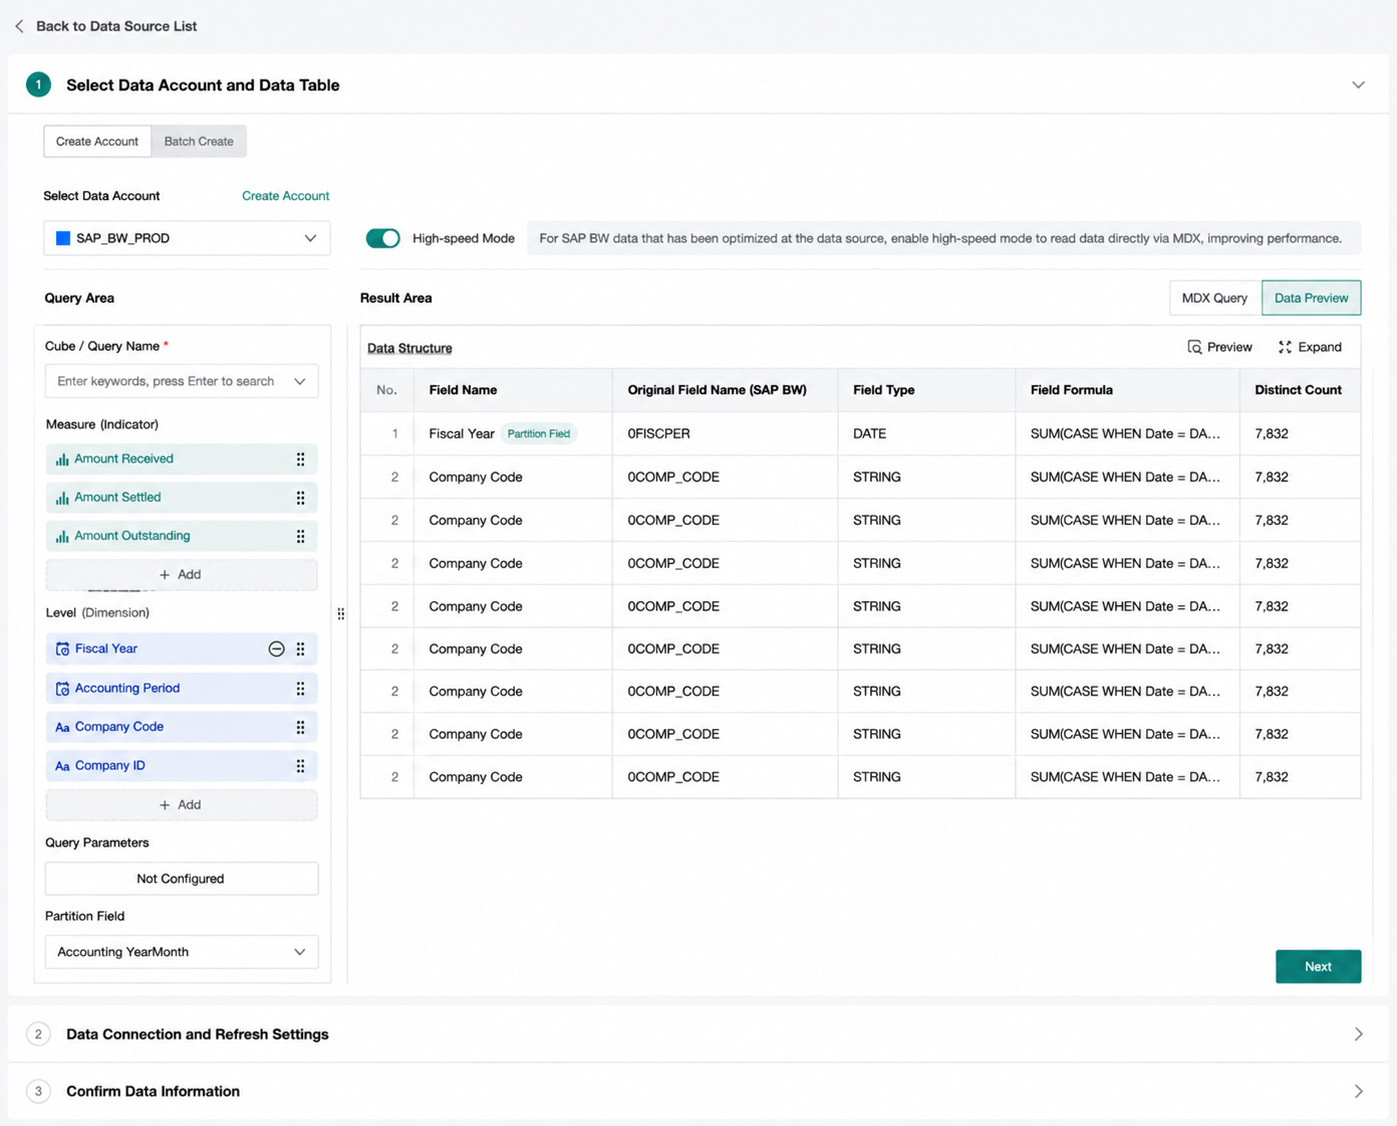Image resolution: width=1397 pixels, height=1126 pixels.
Task: Click the blue SAP_BW_PROD account icon
Action: 63,238
